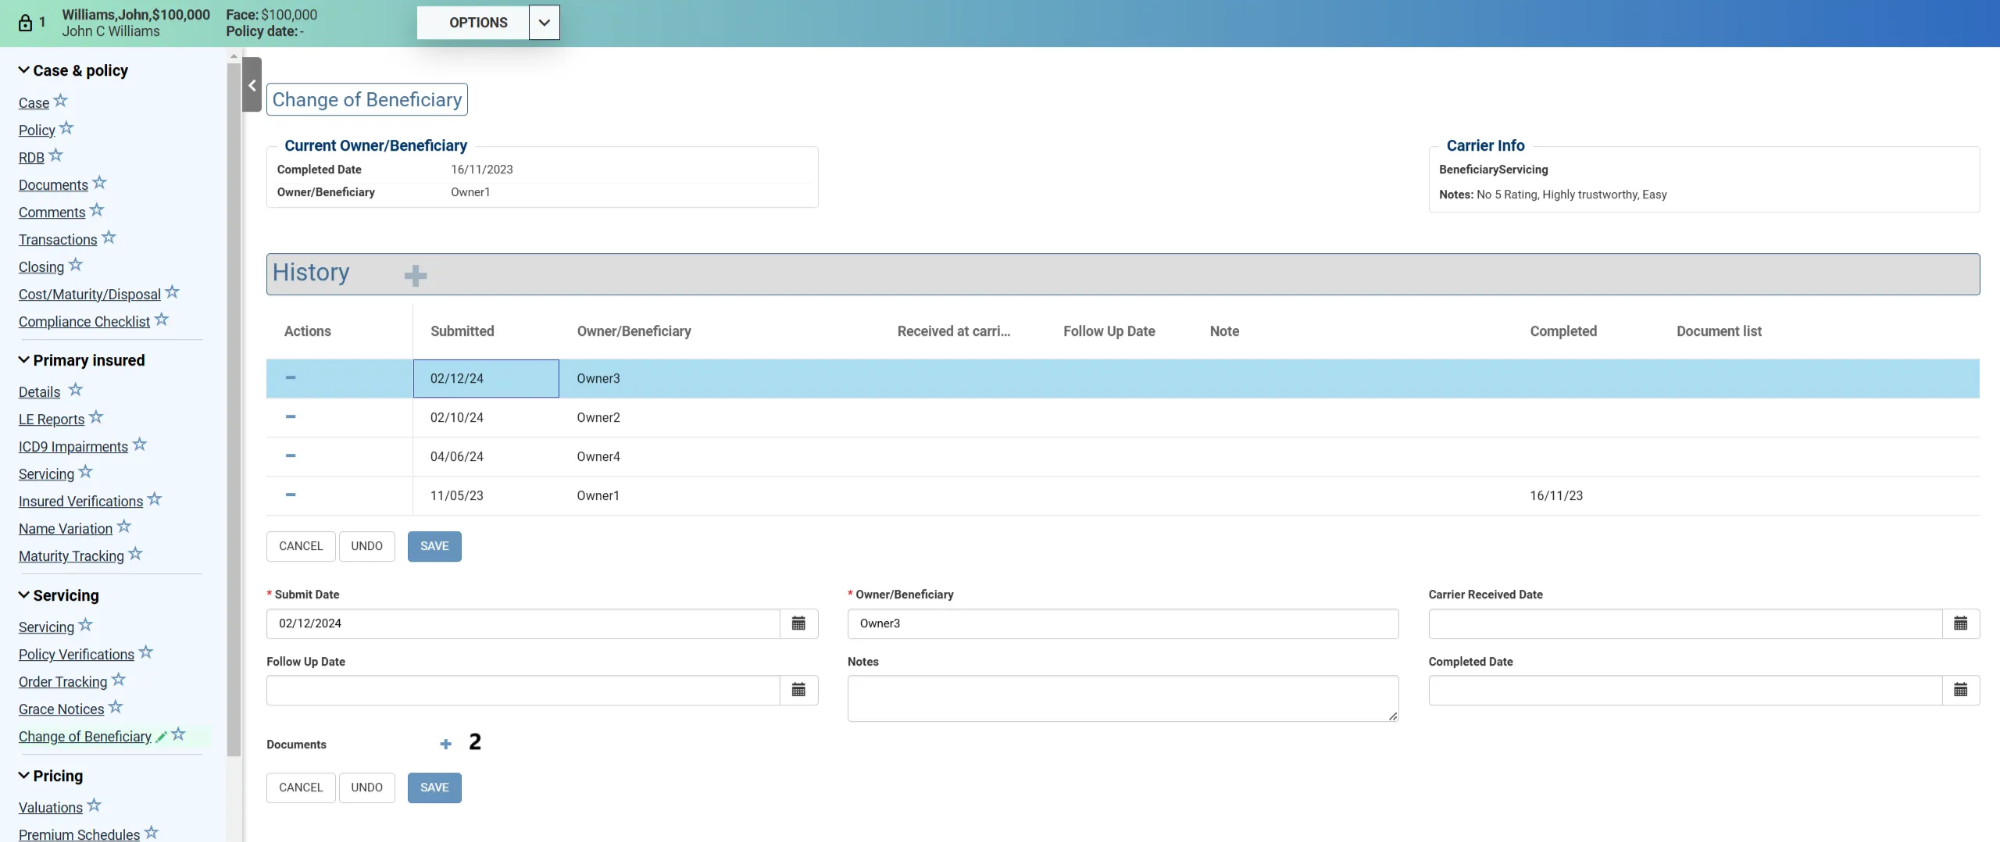Open the Follow Up Date calendar picker
Image resolution: width=2000 pixels, height=842 pixels.
point(798,690)
